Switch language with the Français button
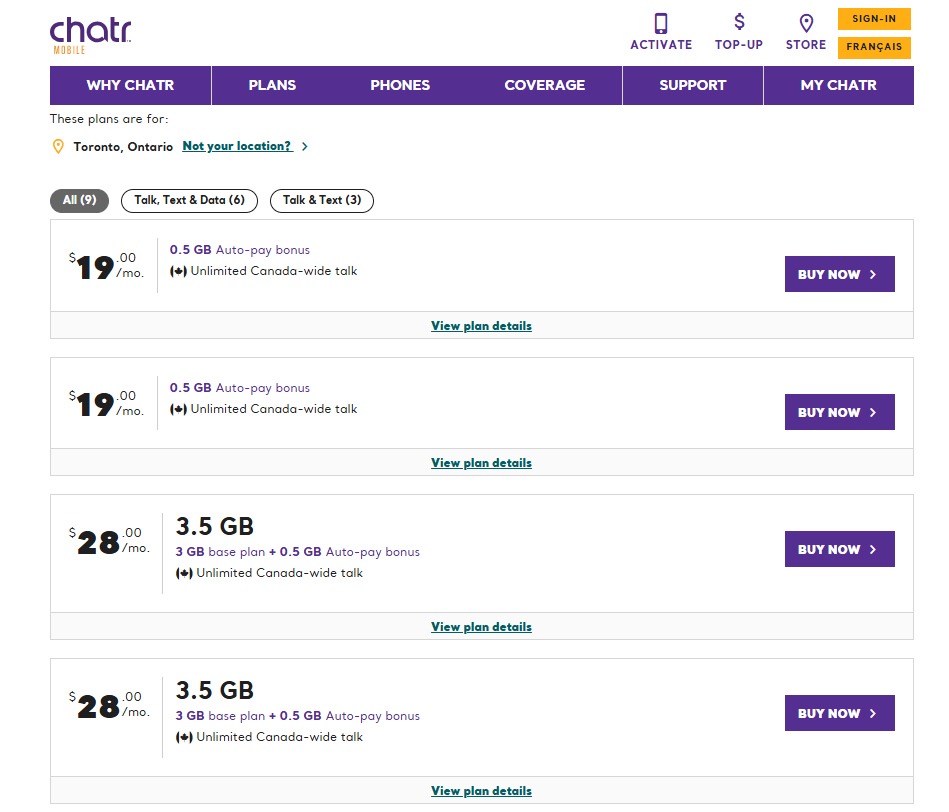The height and width of the screenshot is (812, 949). click(874, 47)
